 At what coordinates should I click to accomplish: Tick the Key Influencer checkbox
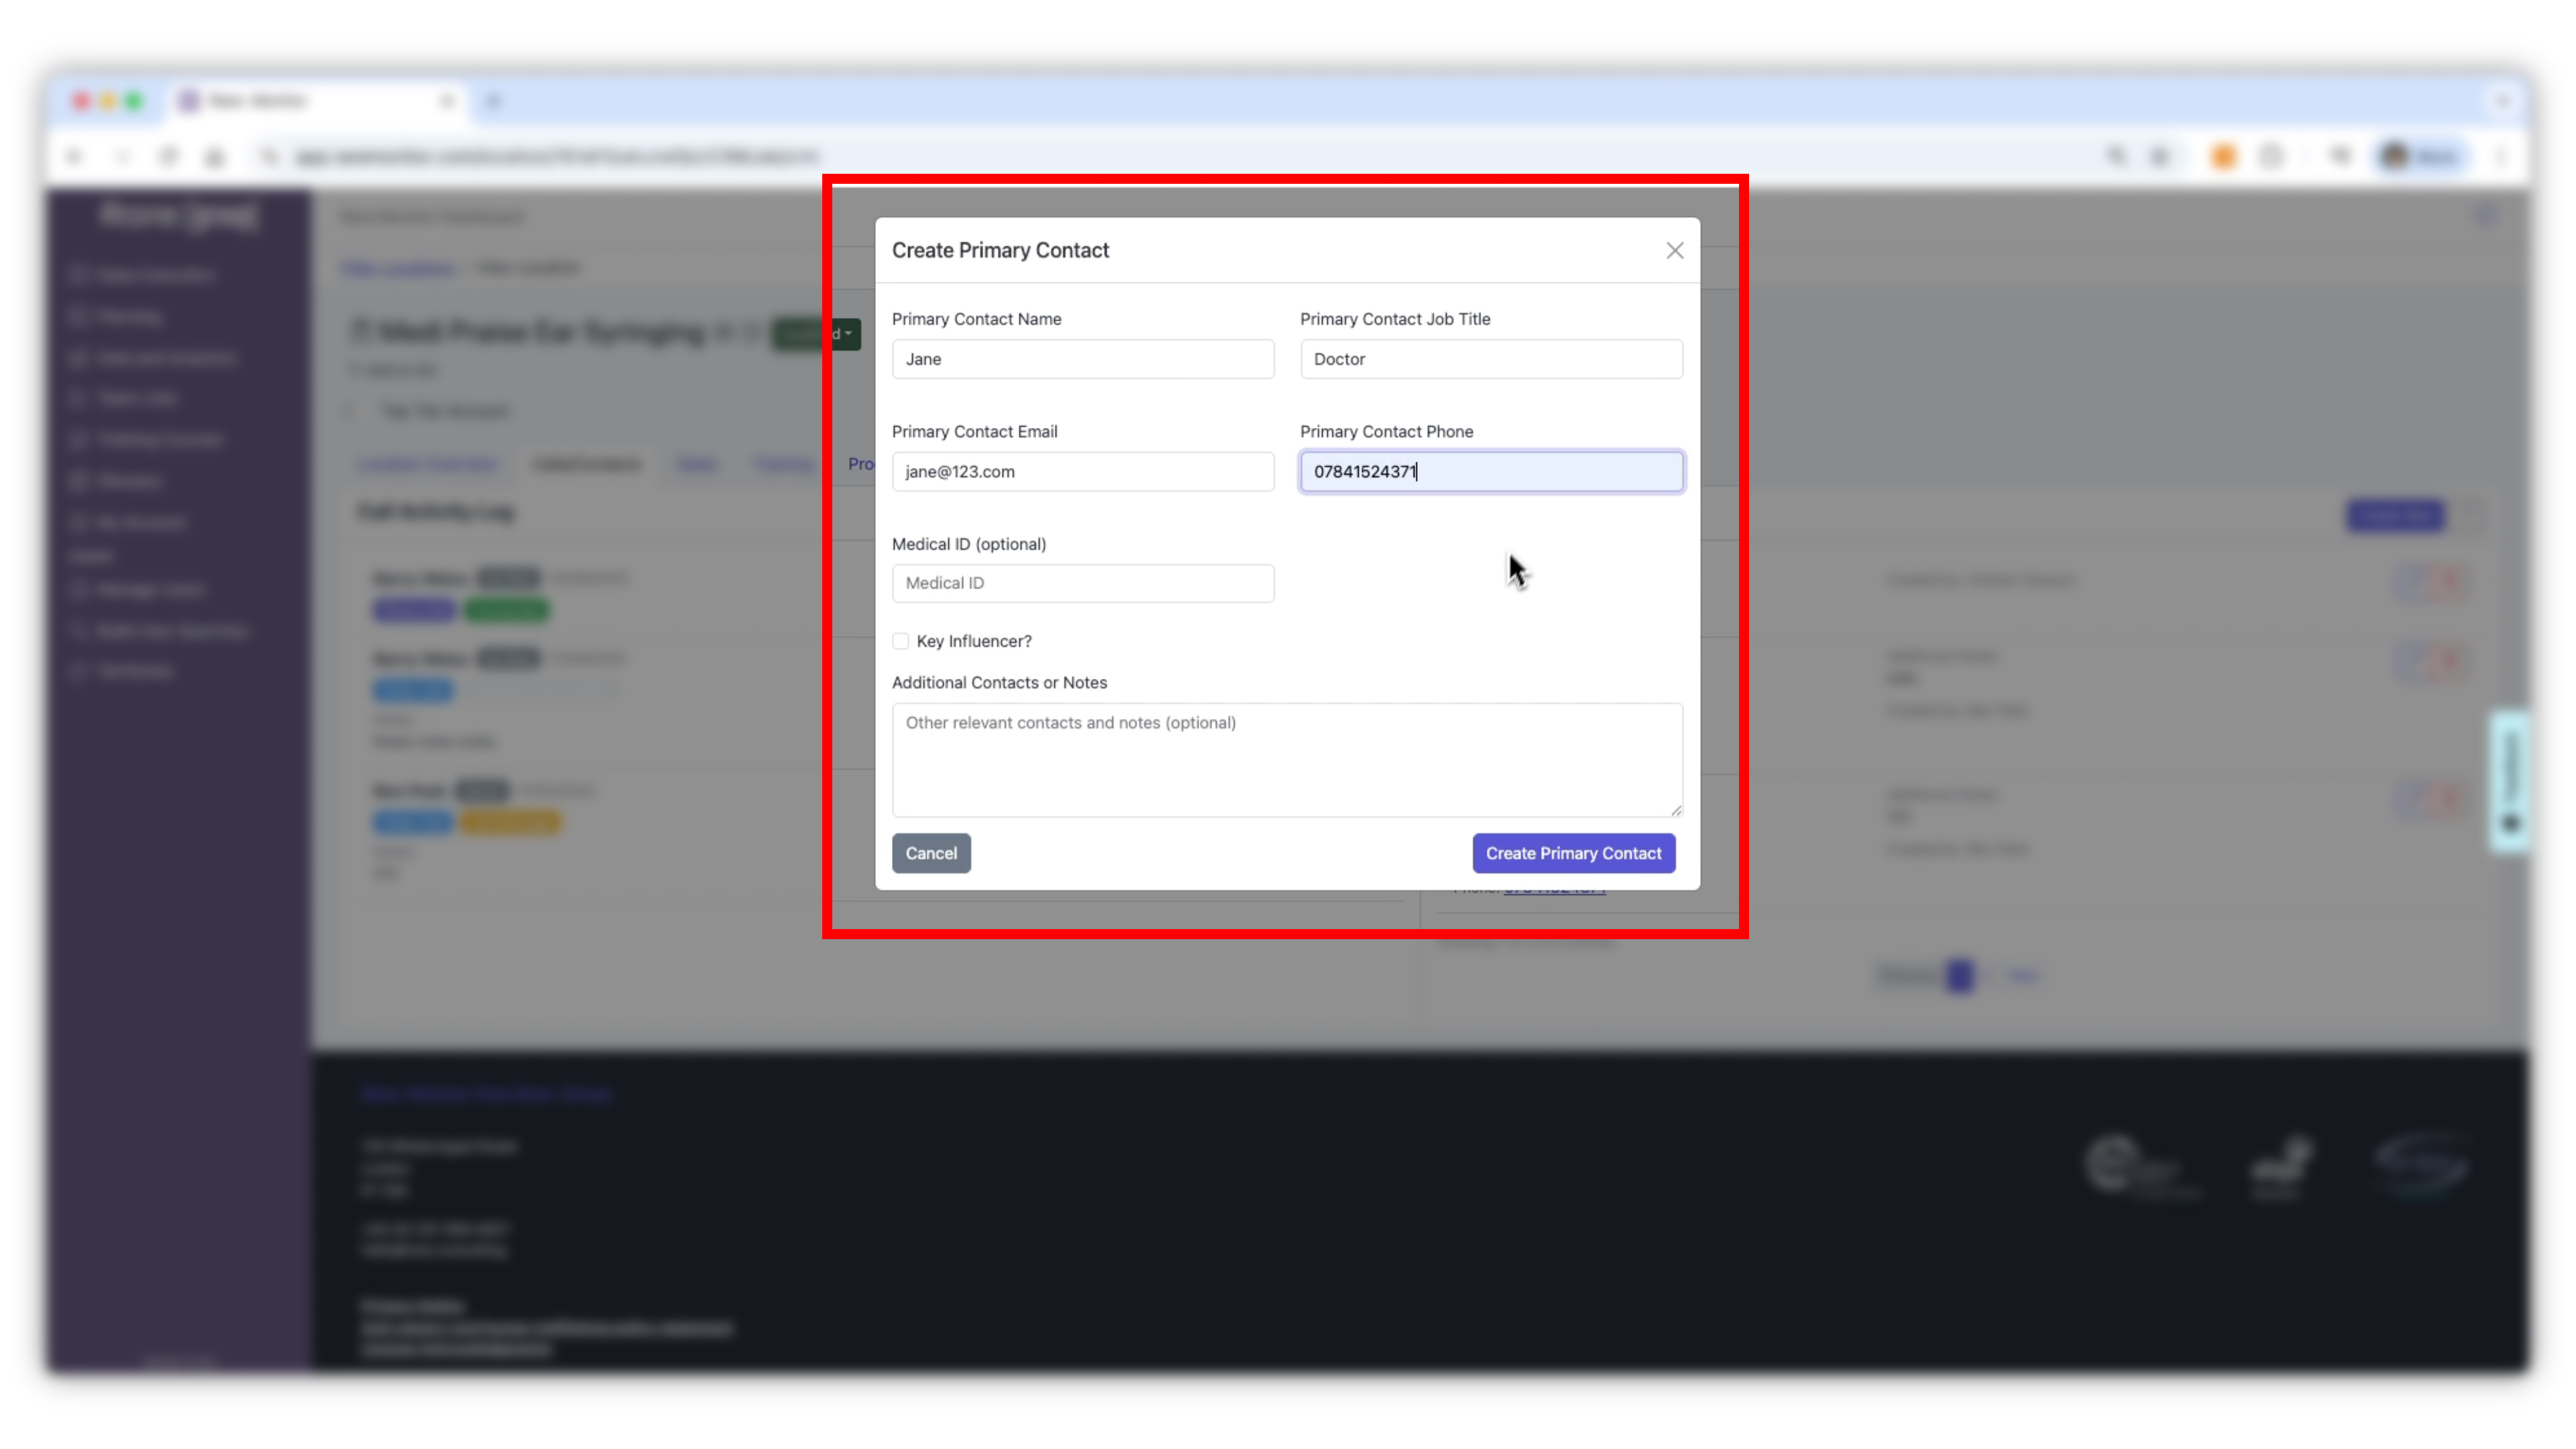[901, 641]
